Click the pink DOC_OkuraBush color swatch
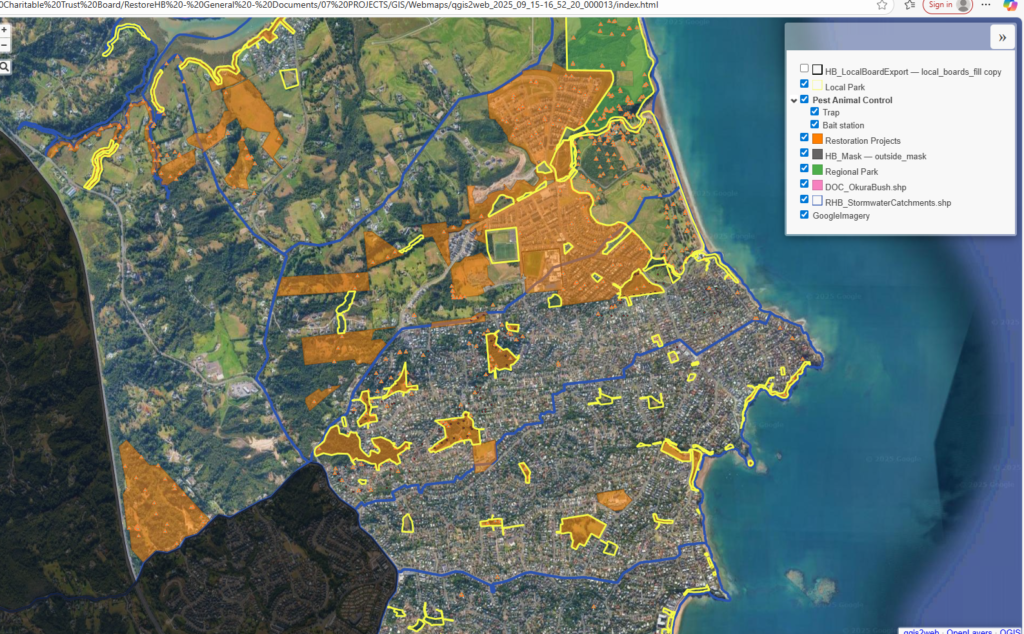1024x634 pixels. point(817,186)
